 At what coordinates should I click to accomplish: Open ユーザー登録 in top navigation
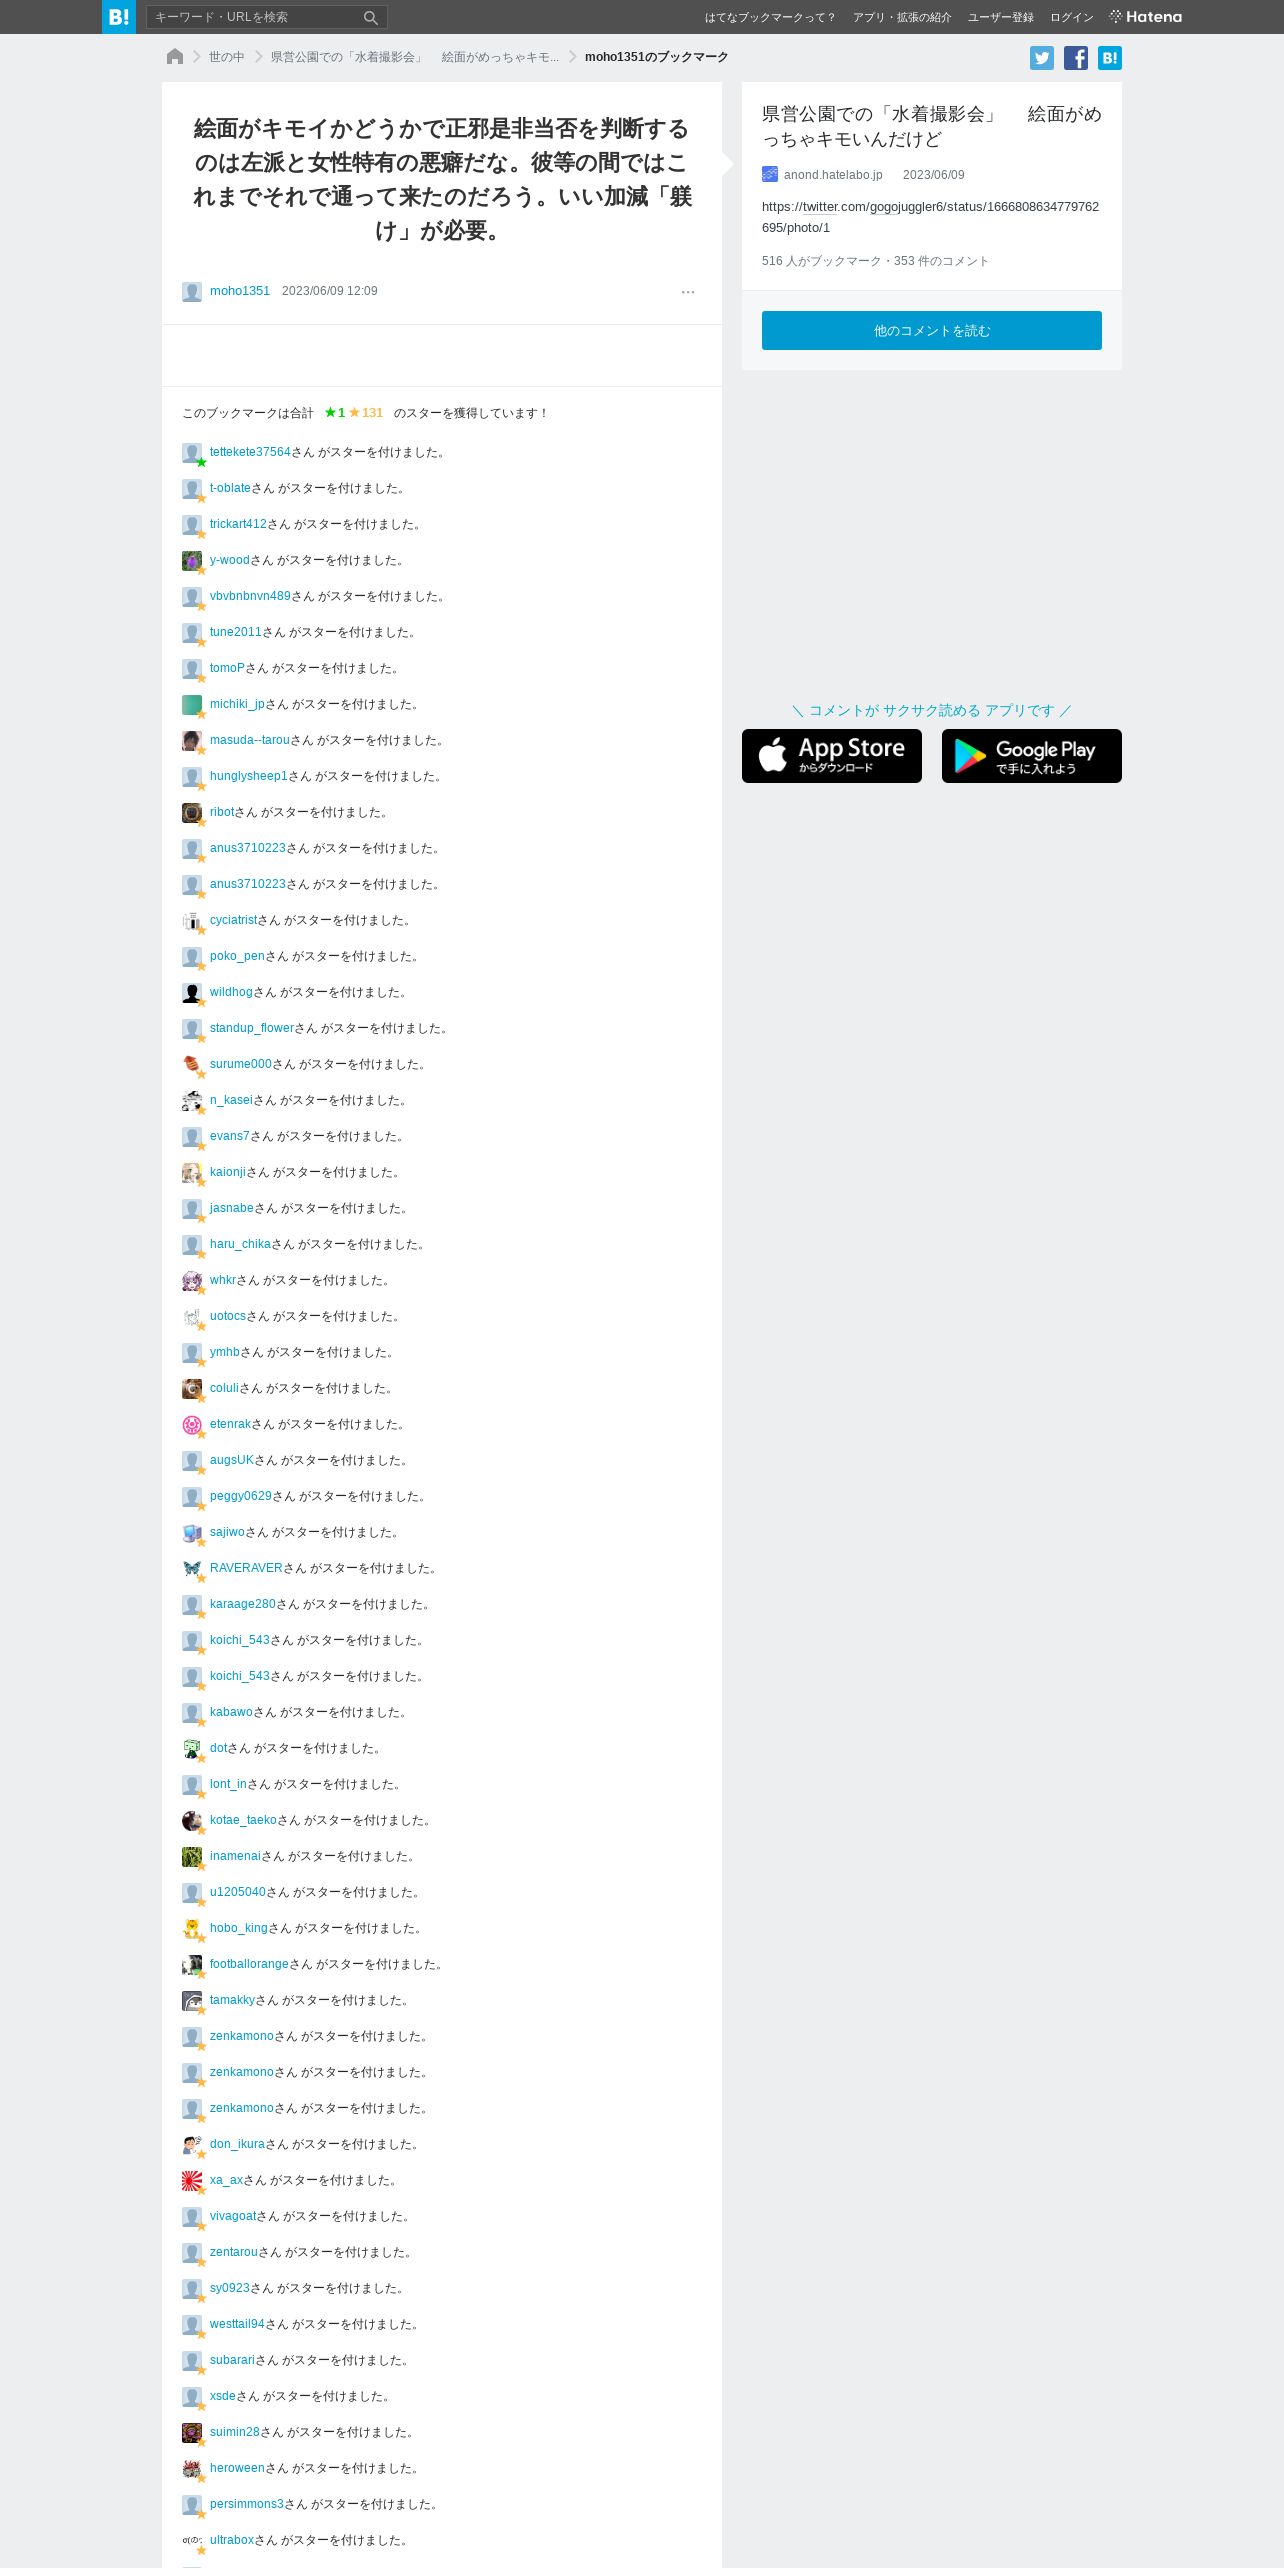pos(1001,17)
